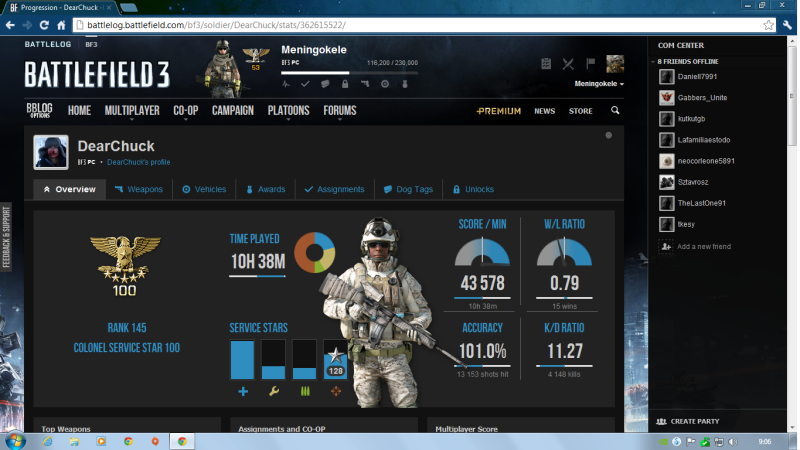Go back in the browser
The height and width of the screenshot is (450, 800).
point(10,25)
